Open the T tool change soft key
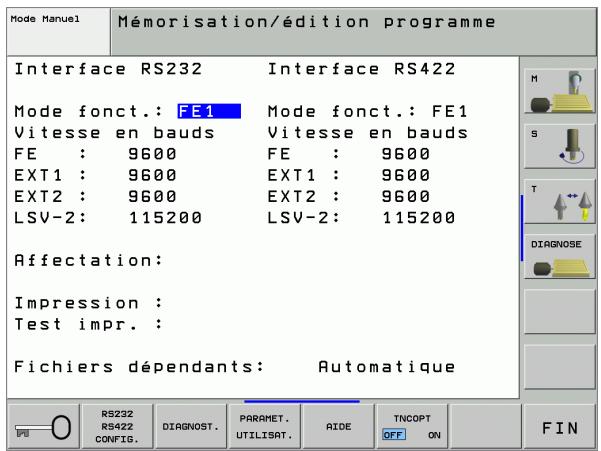This screenshot has height=451, width=601. pyautogui.click(x=559, y=202)
